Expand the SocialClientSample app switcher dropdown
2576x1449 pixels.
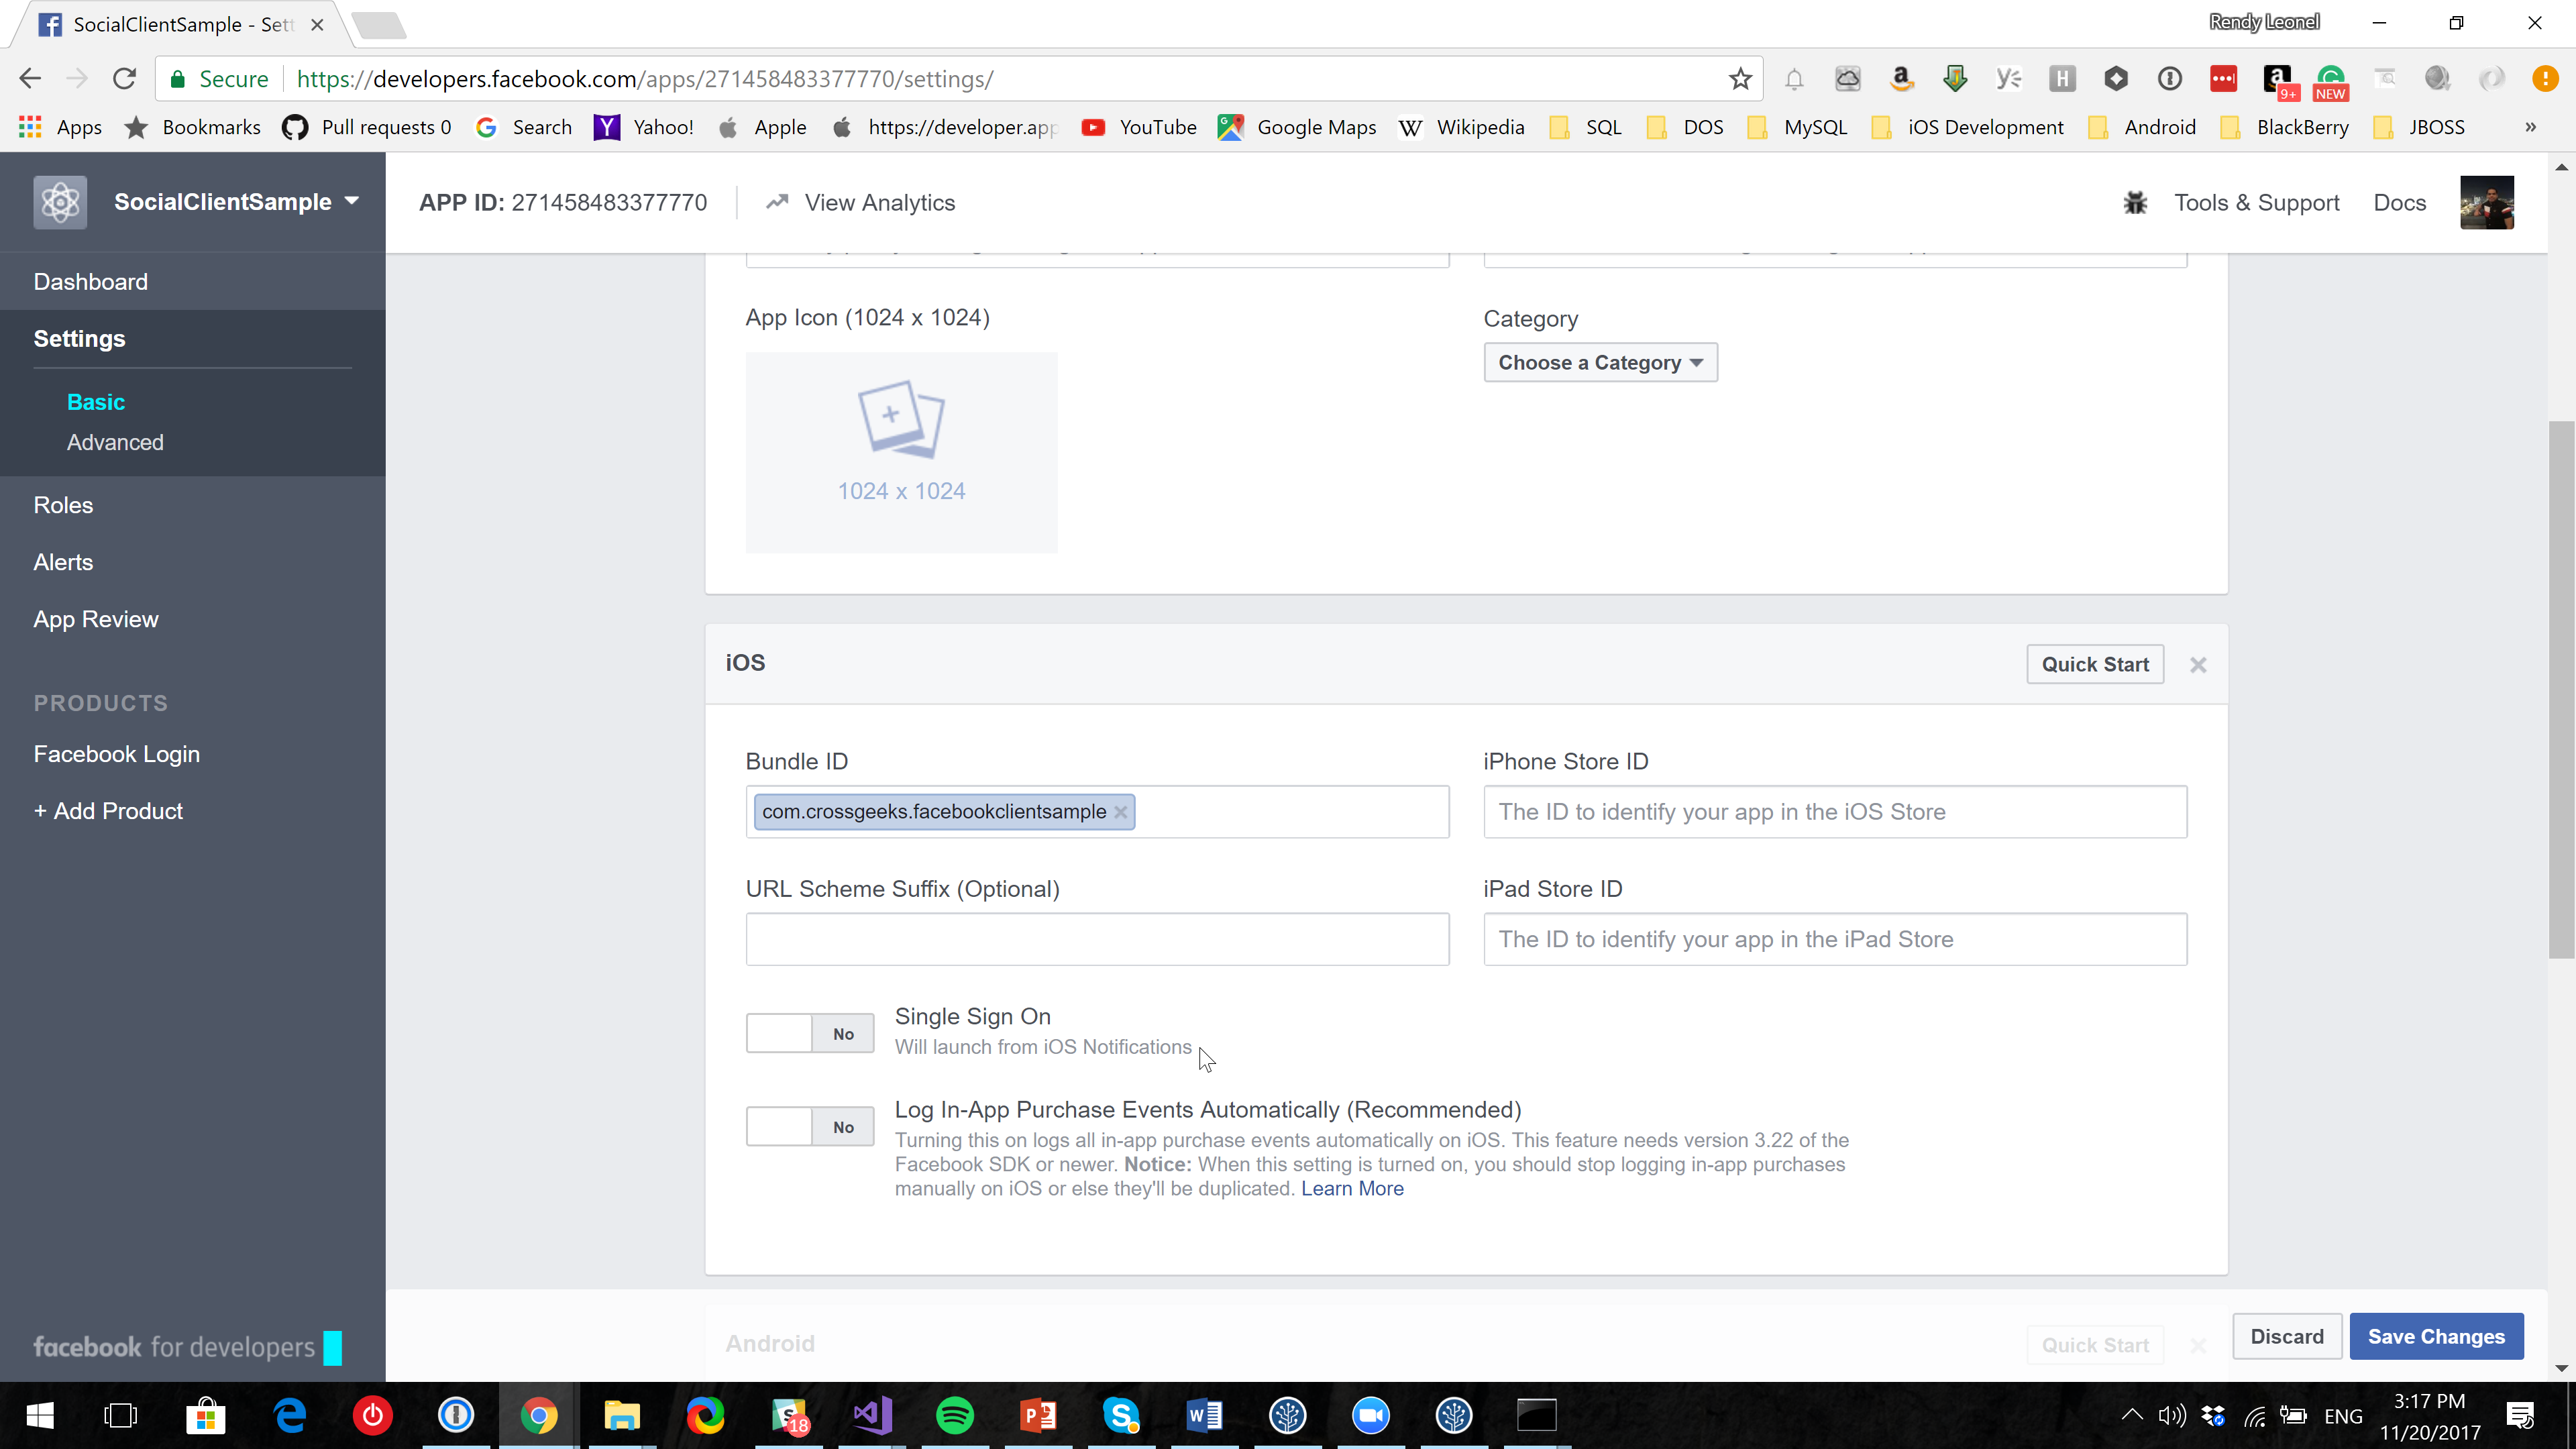[352, 201]
